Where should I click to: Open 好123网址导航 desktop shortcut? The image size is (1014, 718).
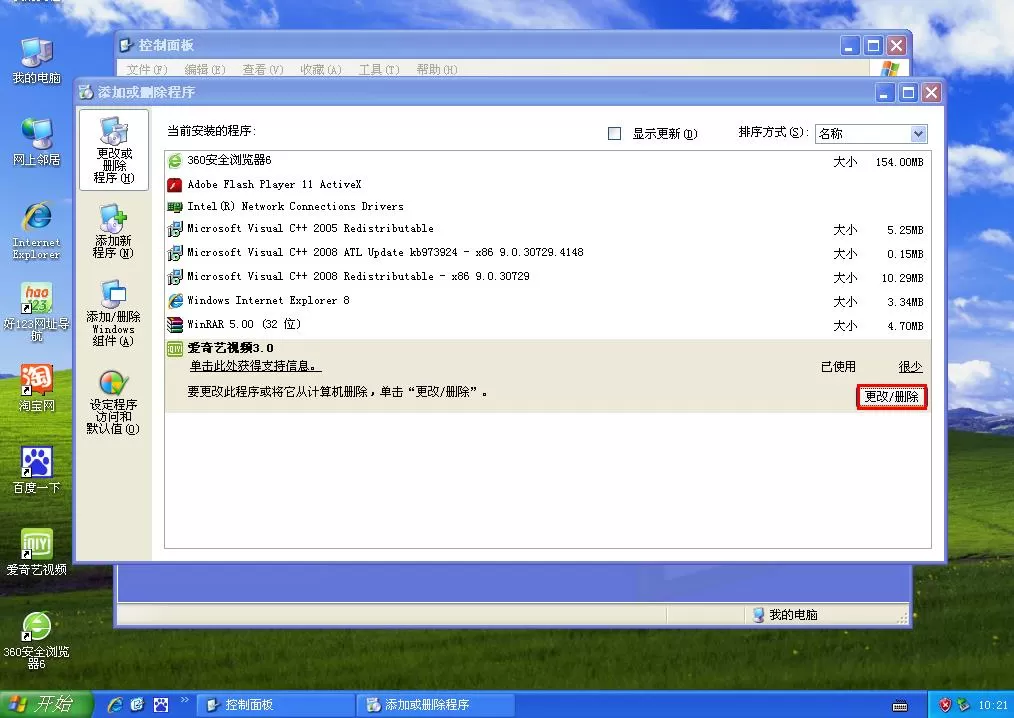37,312
